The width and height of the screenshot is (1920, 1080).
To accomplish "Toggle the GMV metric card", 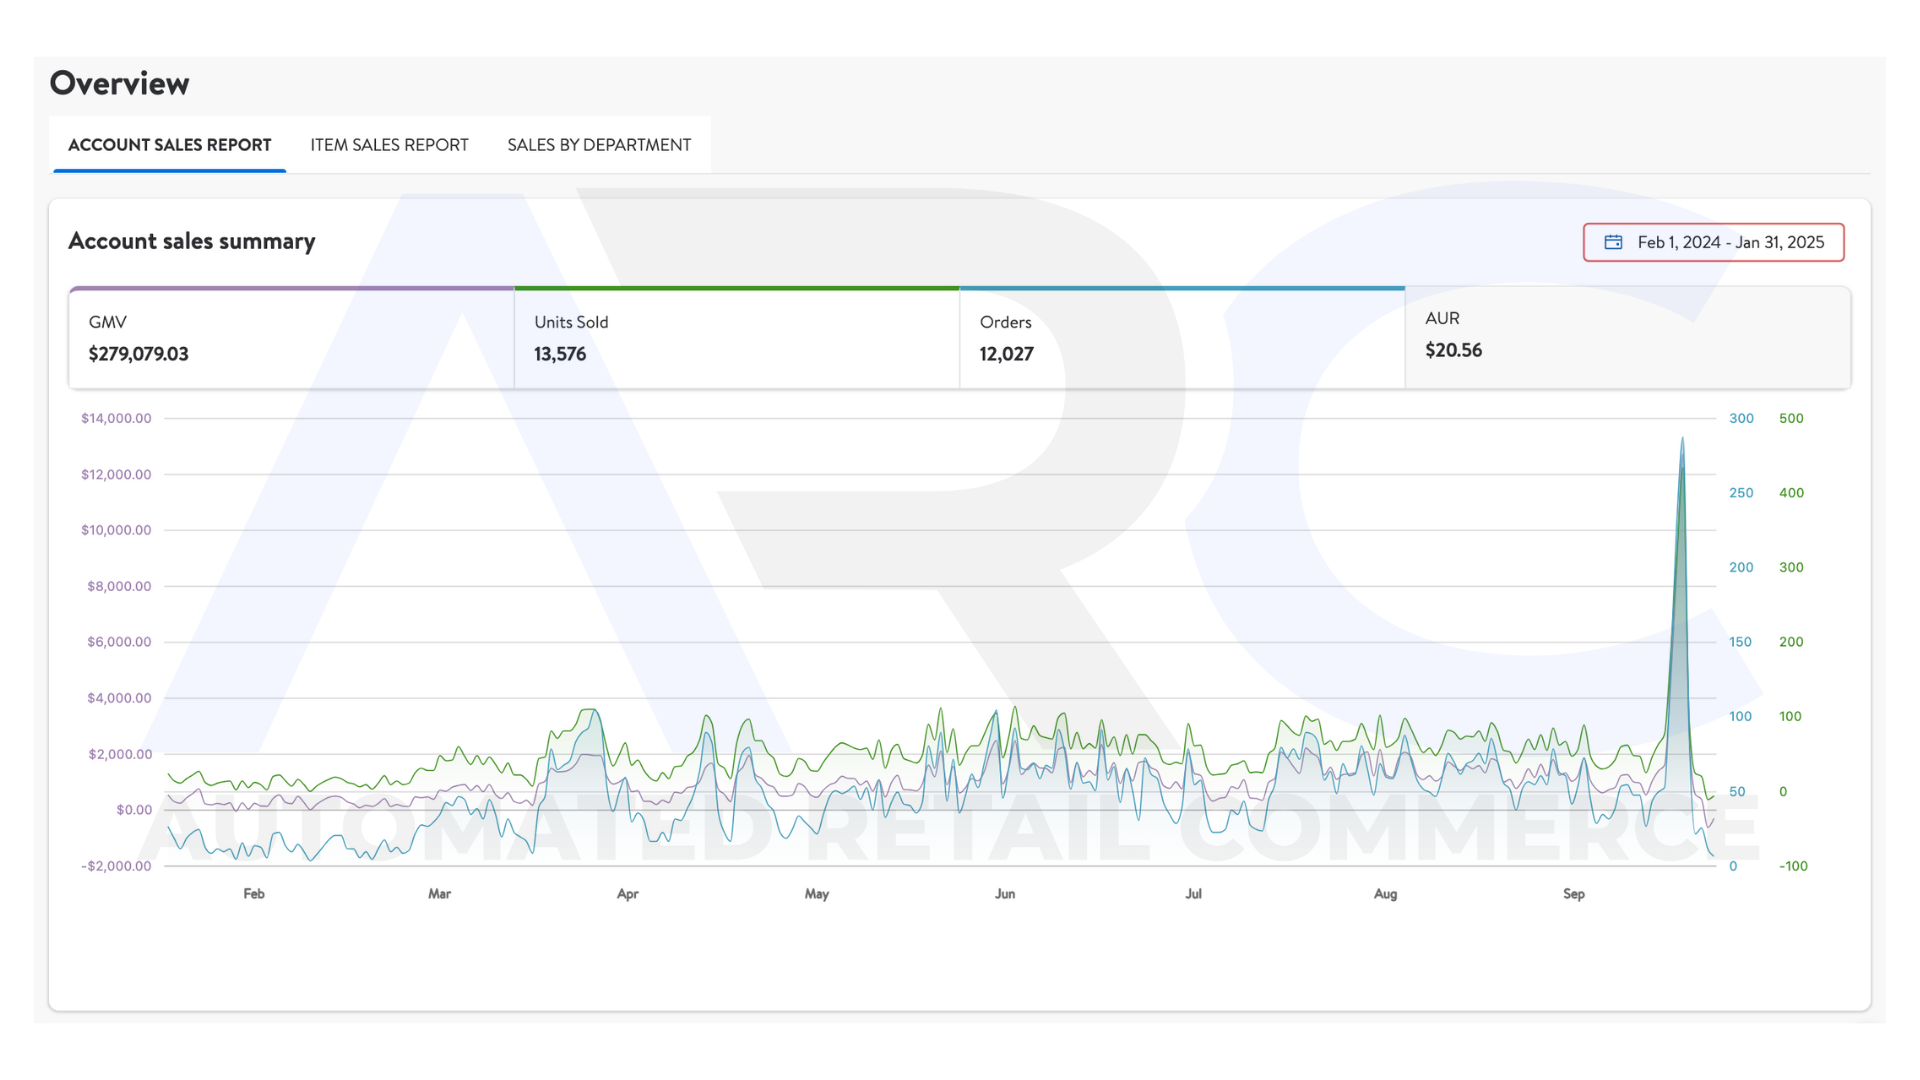I will pos(291,338).
